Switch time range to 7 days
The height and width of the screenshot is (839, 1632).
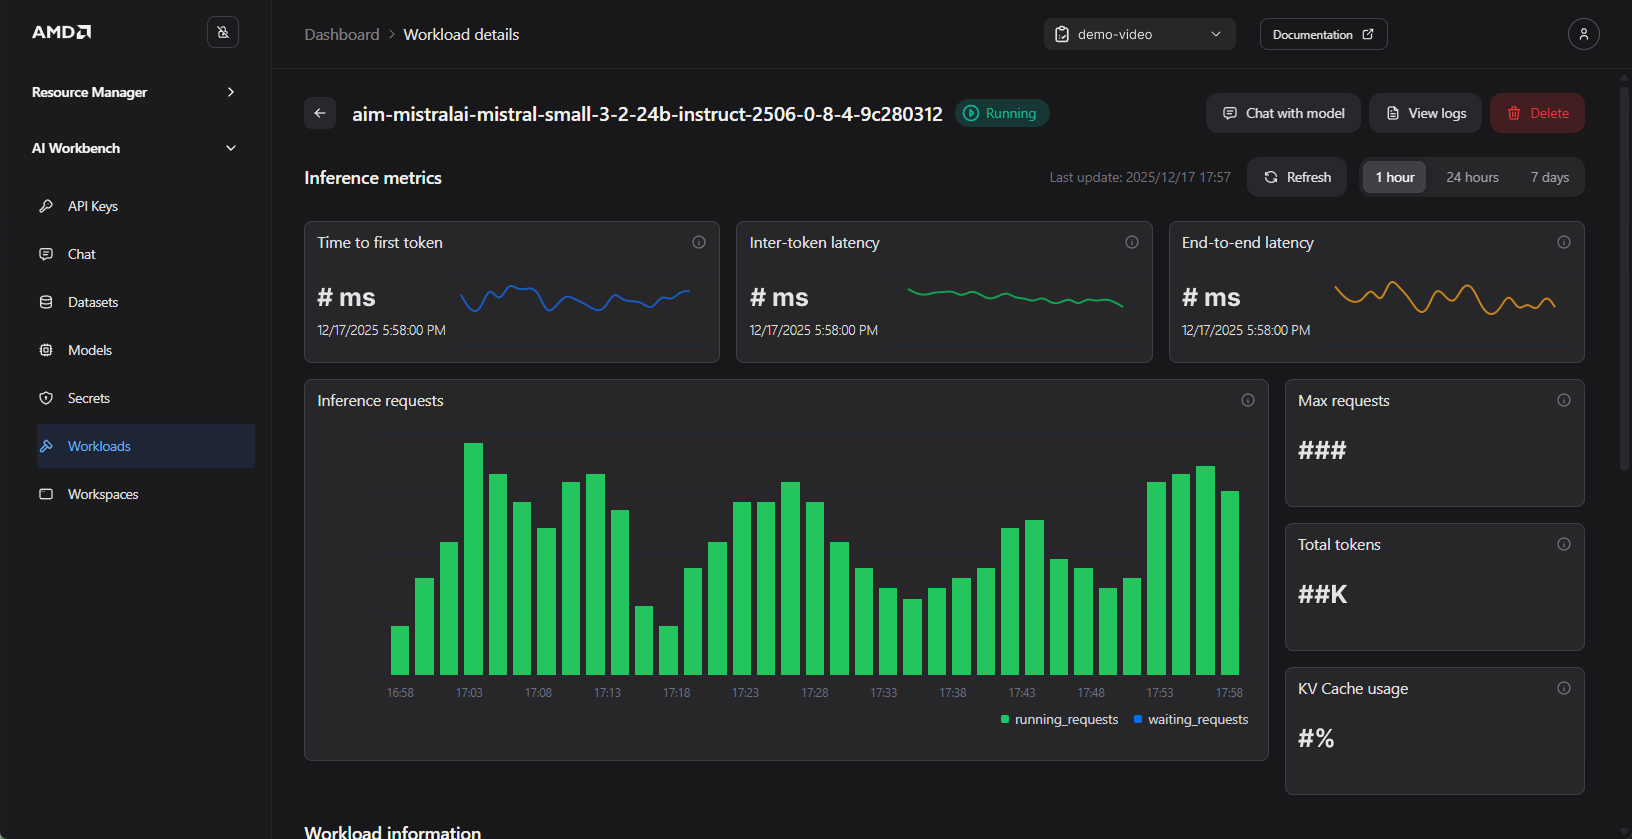pos(1549,177)
